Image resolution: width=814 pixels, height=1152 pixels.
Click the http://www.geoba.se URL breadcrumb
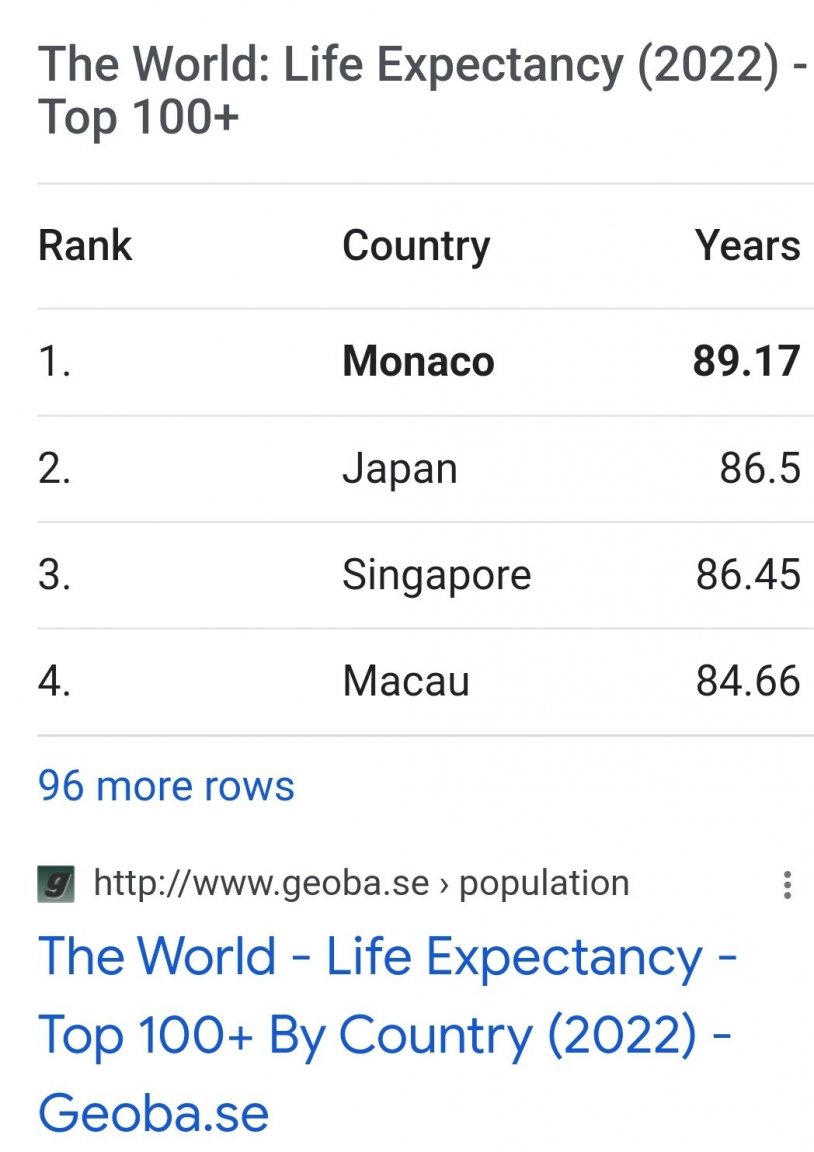click(x=262, y=882)
